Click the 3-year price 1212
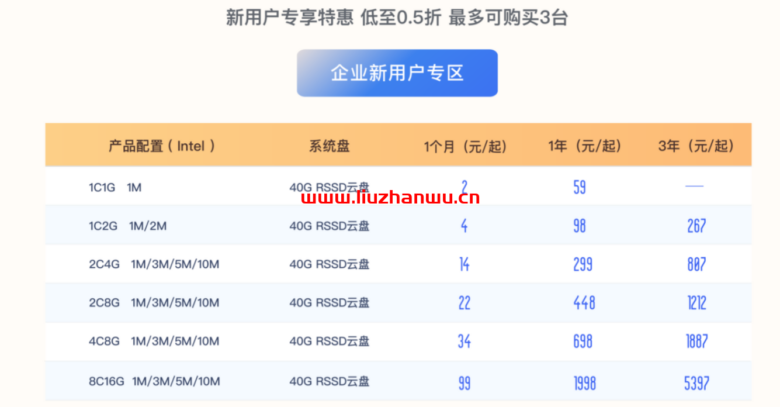 click(696, 303)
